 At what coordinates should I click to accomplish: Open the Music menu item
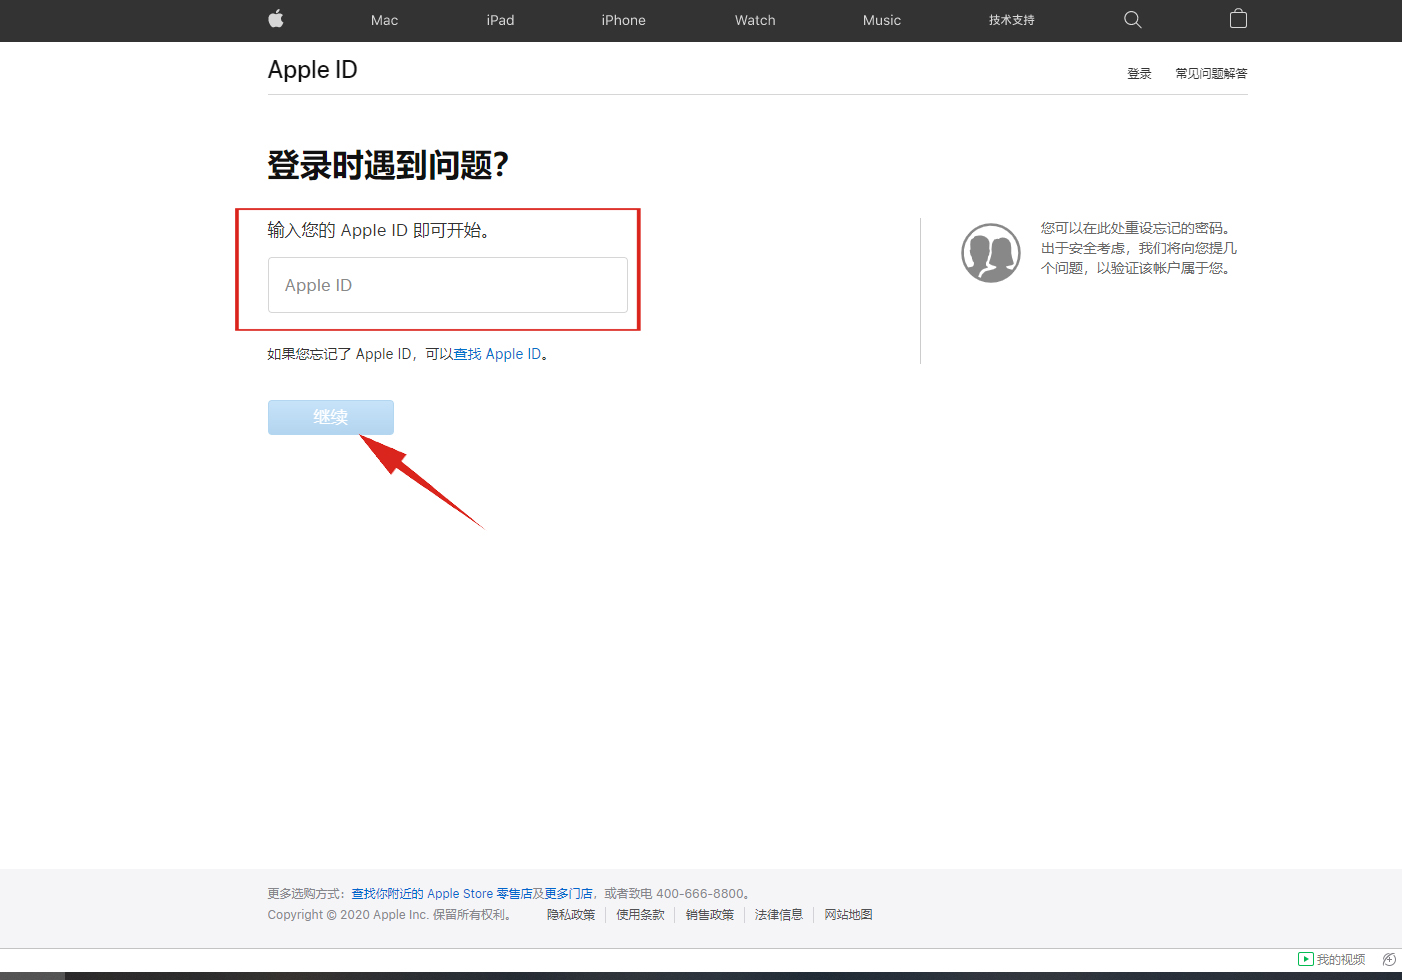coord(882,20)
